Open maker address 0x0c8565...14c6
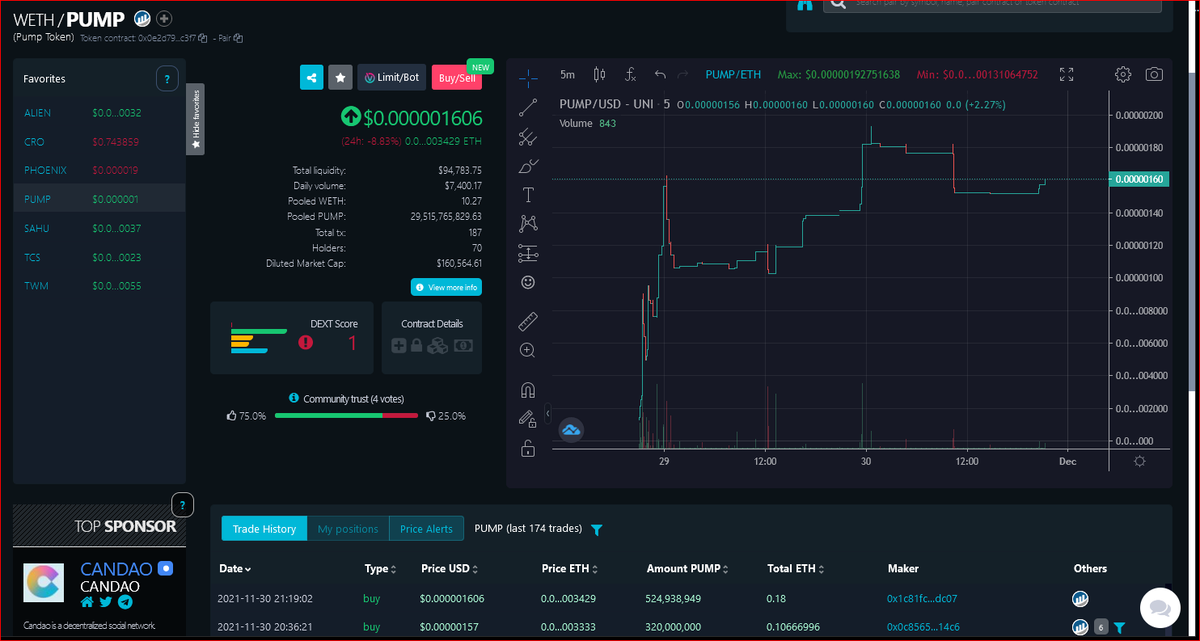The image size is (1200, 641). tap(922, 627)
